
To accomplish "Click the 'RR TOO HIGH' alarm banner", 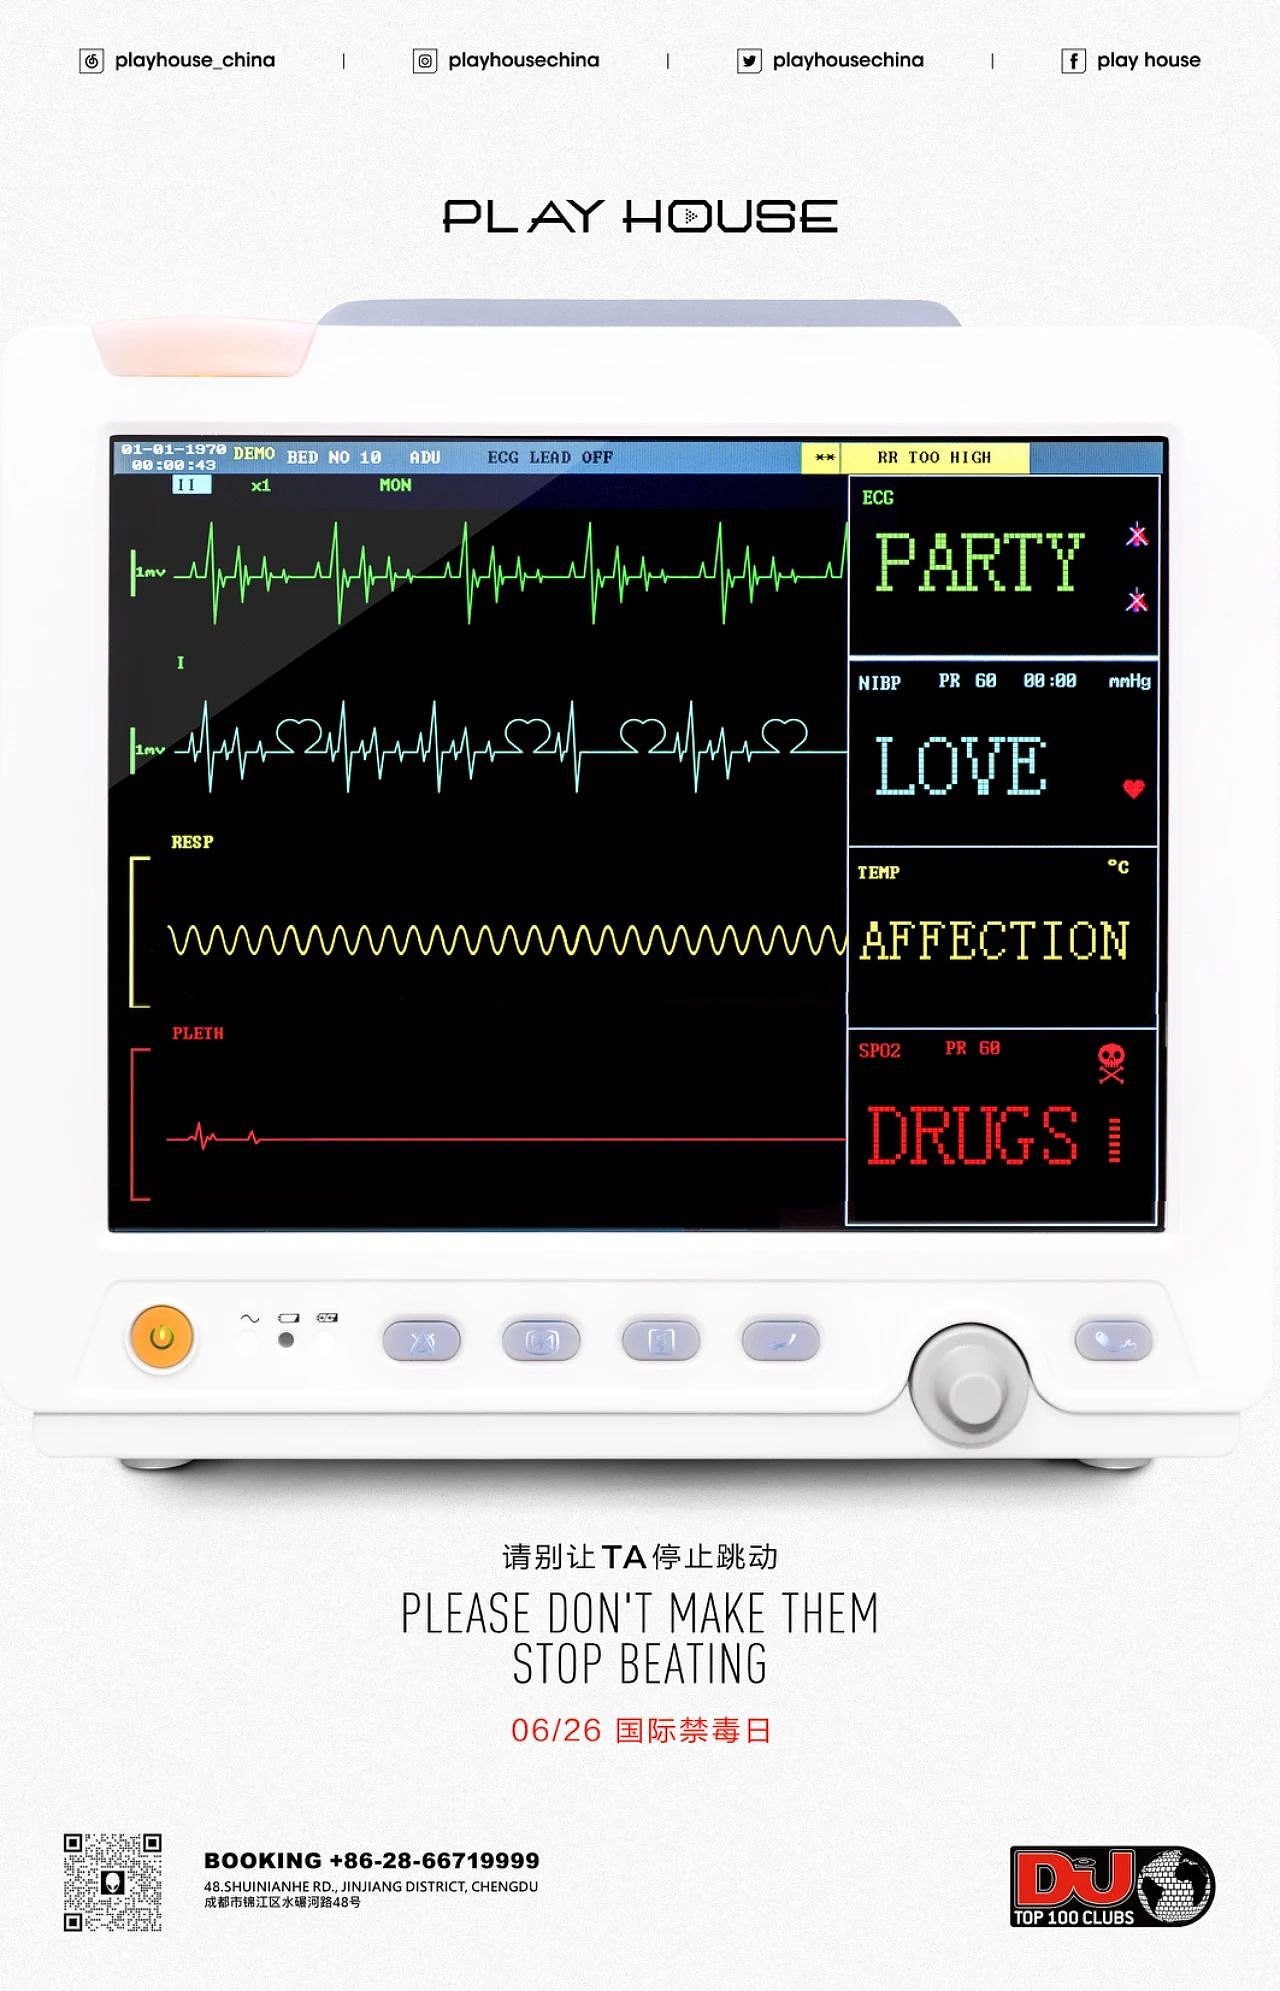I will click(x=934, y=457).
